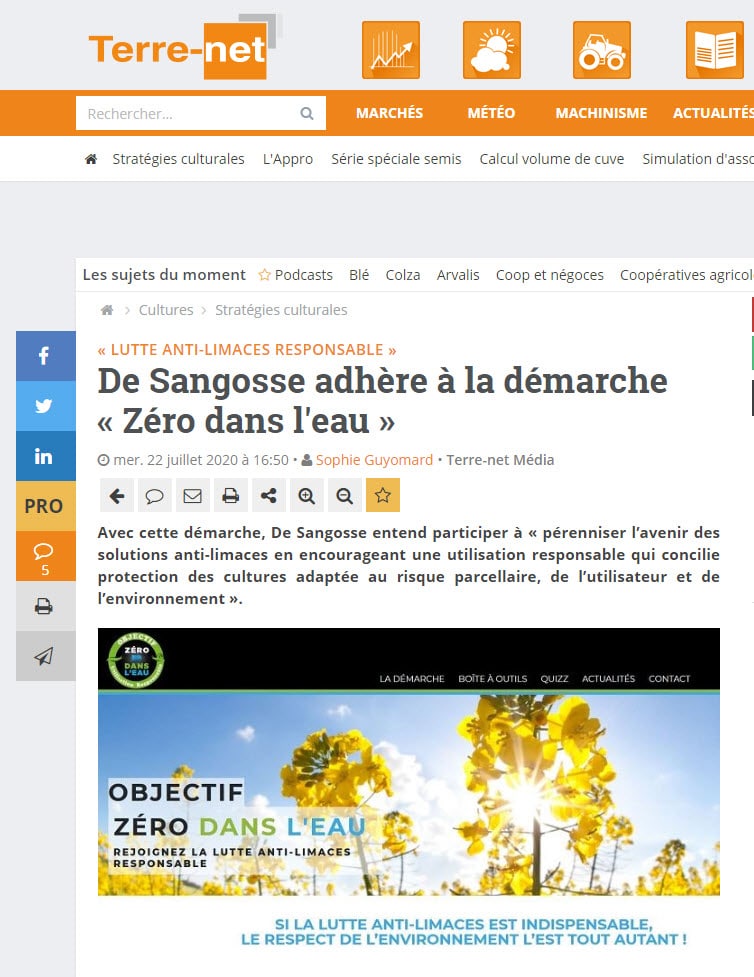Open author Sophie Guyomard's page

point(374,460)
